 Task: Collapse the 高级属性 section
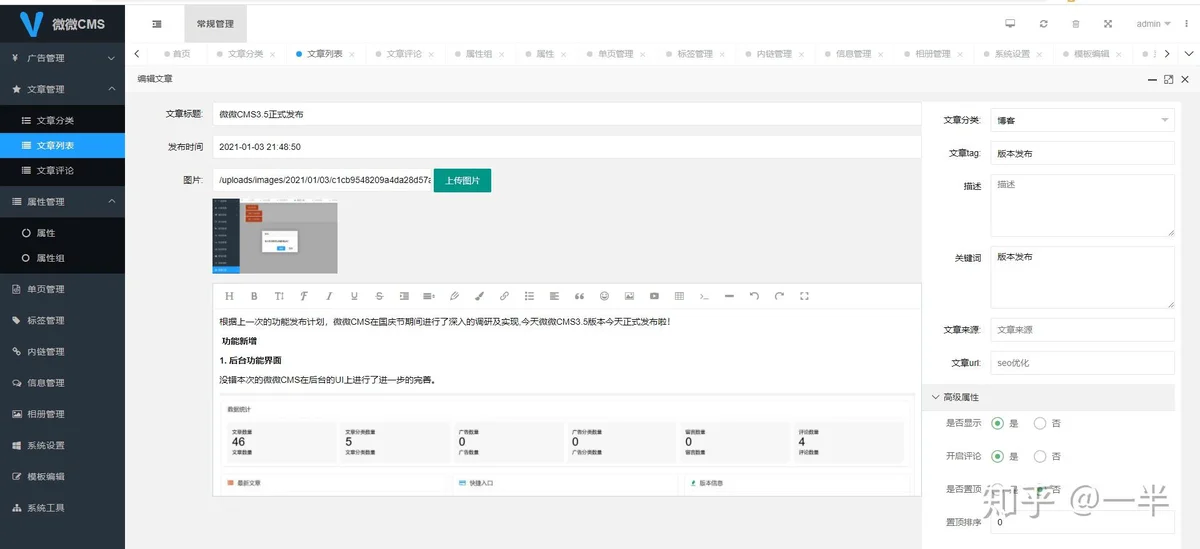pyautogui.click(x=1048, y=397)
